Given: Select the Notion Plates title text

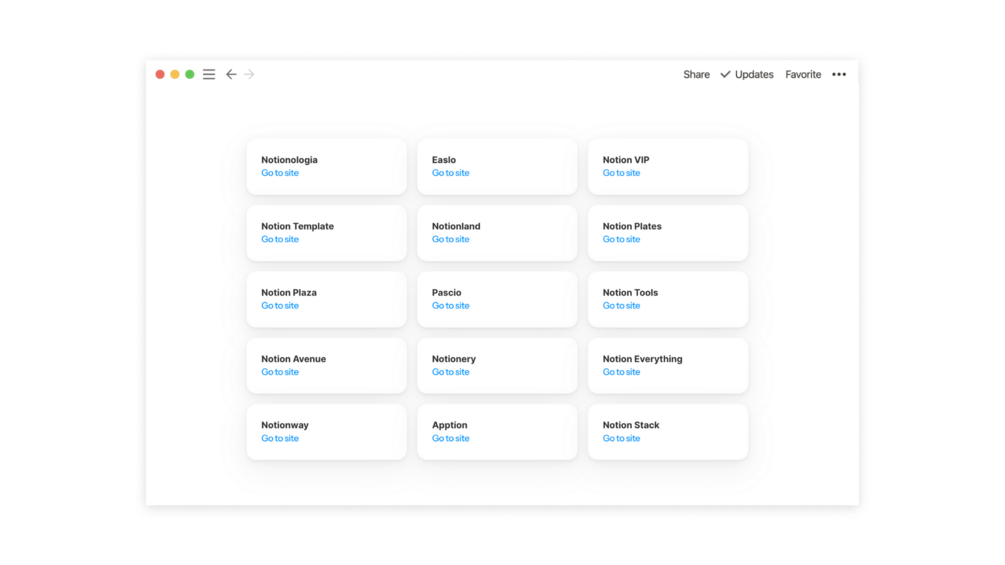Looking at the screenshot, I should pos(632,226).
